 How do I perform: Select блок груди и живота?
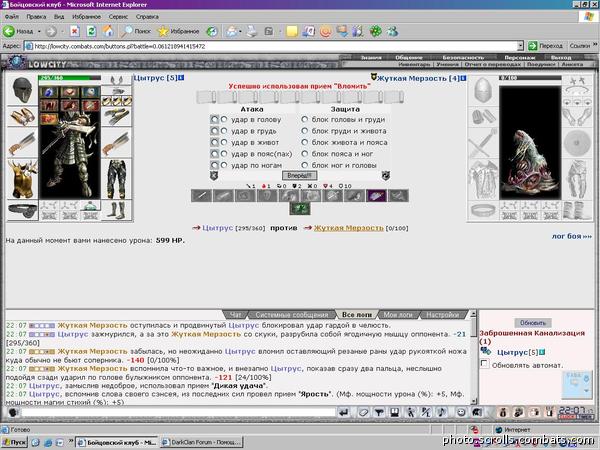tap(305, 131)
